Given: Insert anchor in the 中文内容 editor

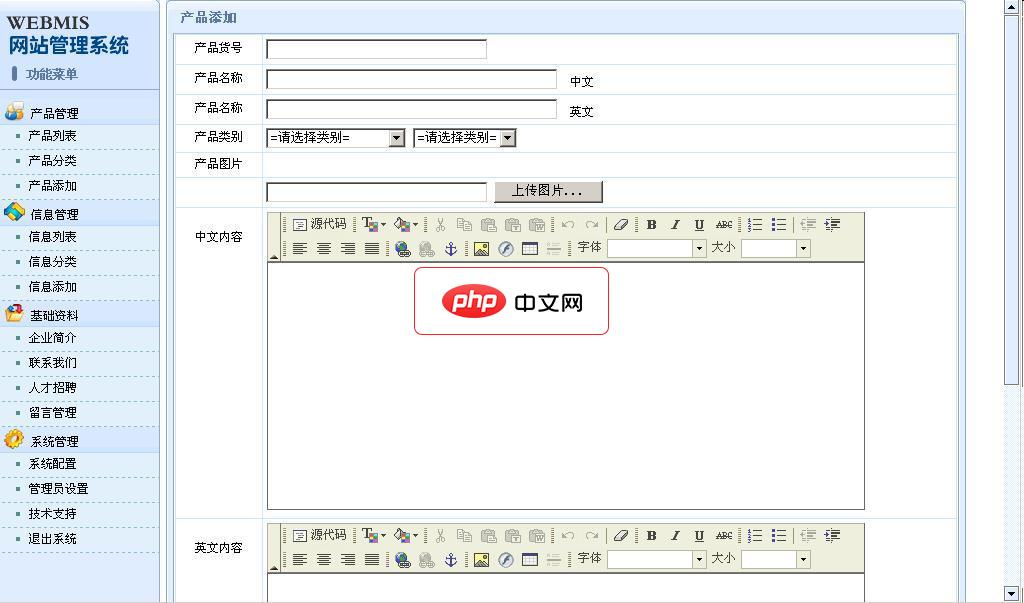Looking at the screenshot, I should [x=451, y=249].
